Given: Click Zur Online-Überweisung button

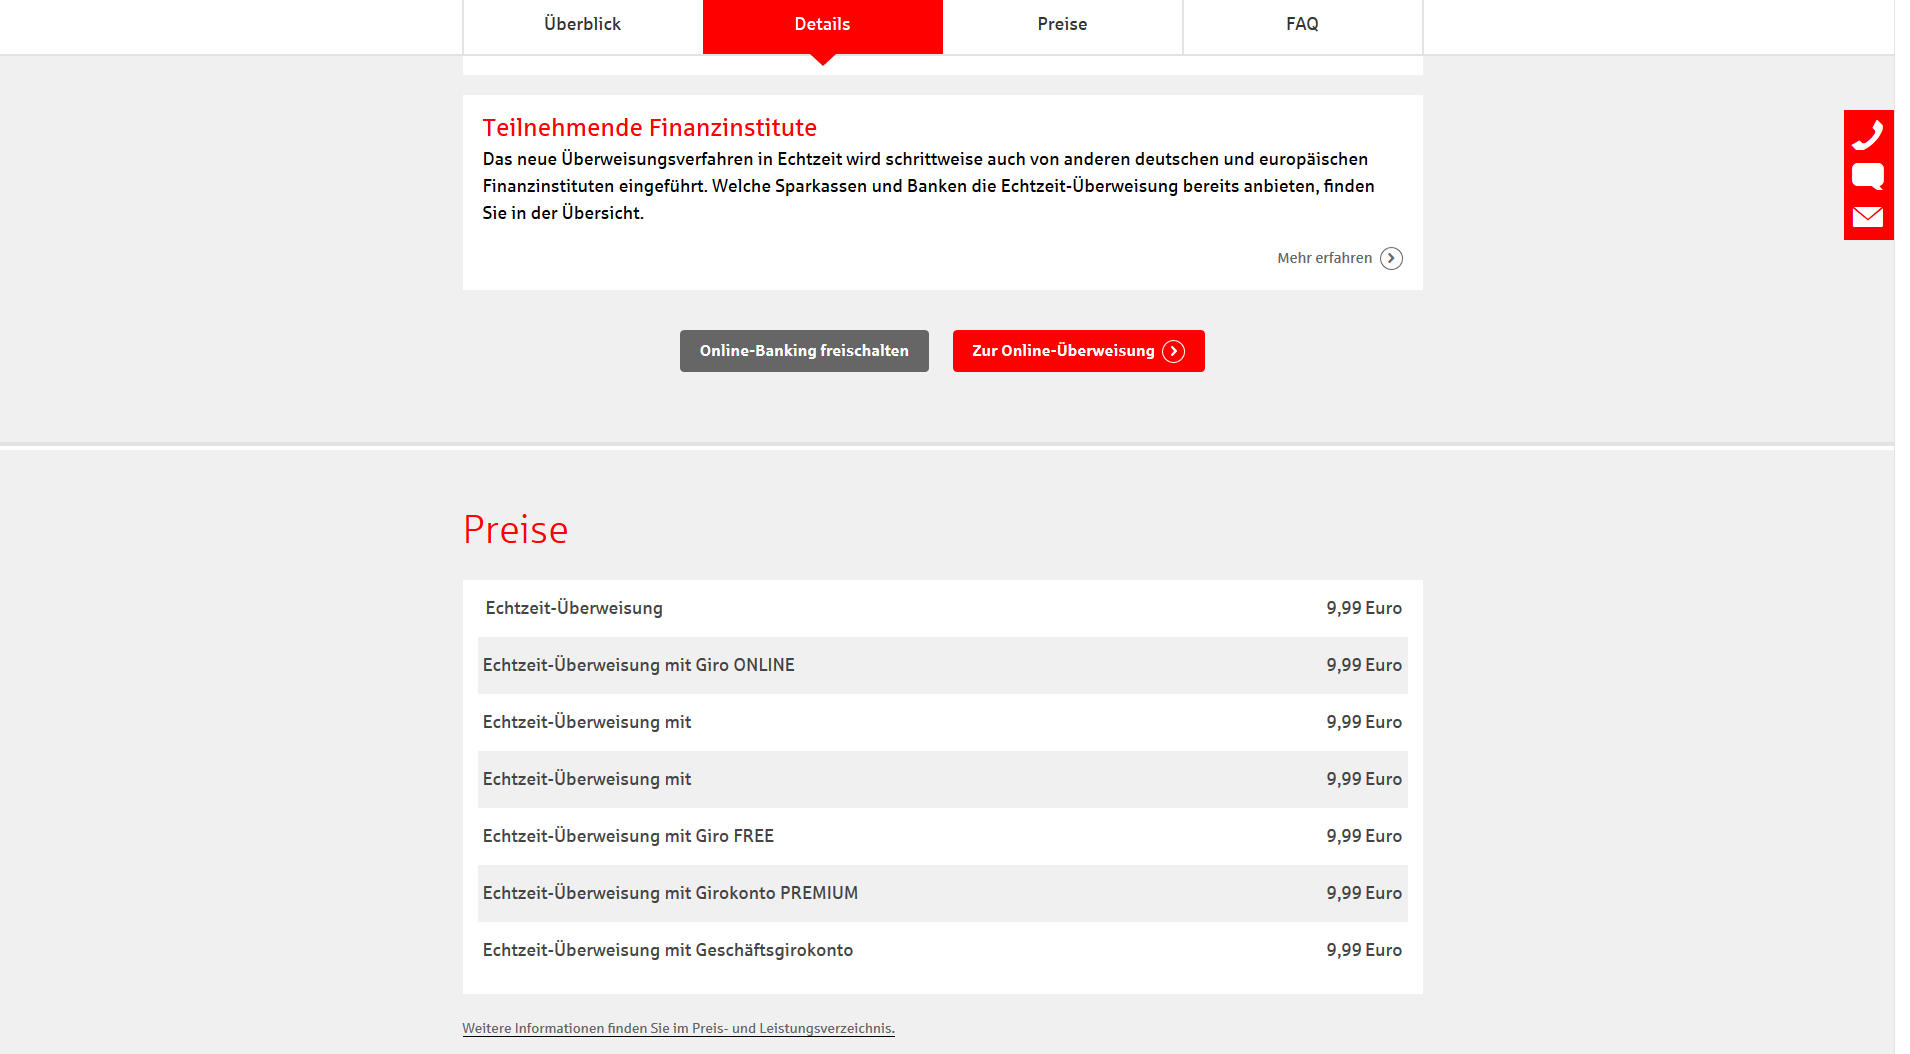Looking at the screenshot, I should tap(1078, 351).
